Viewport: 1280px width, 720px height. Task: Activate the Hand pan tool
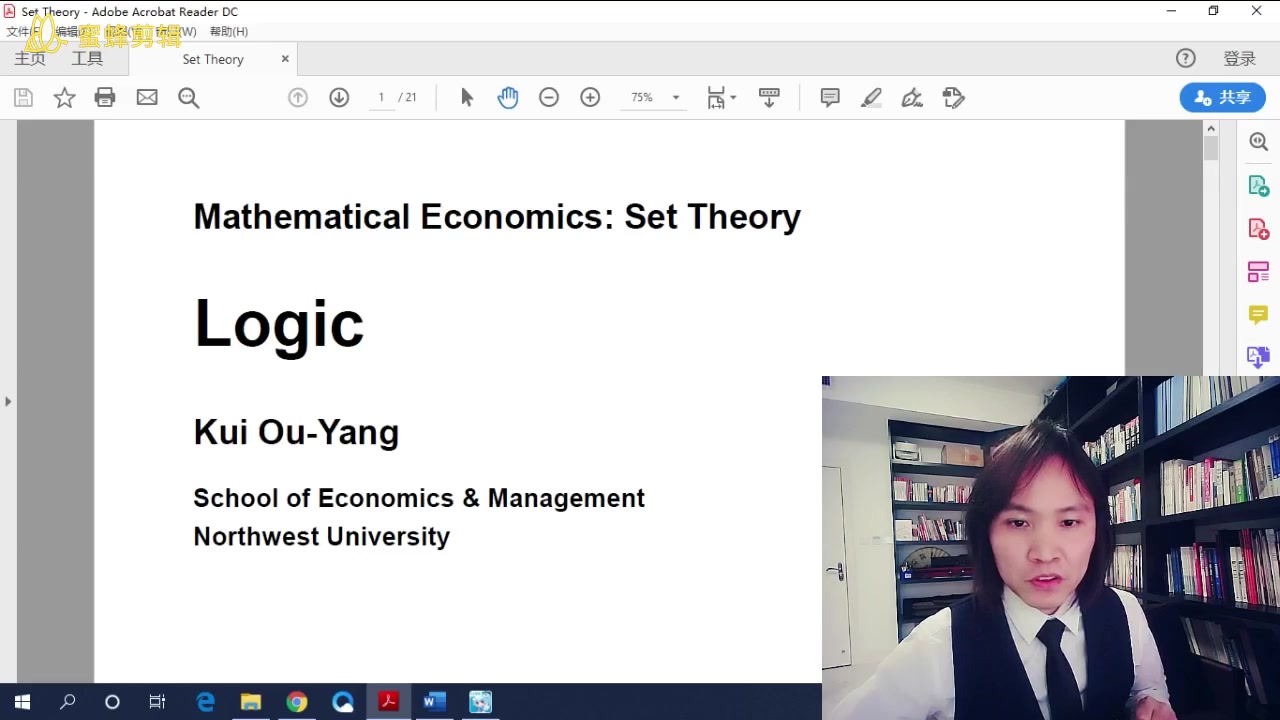tap(508, 97)
